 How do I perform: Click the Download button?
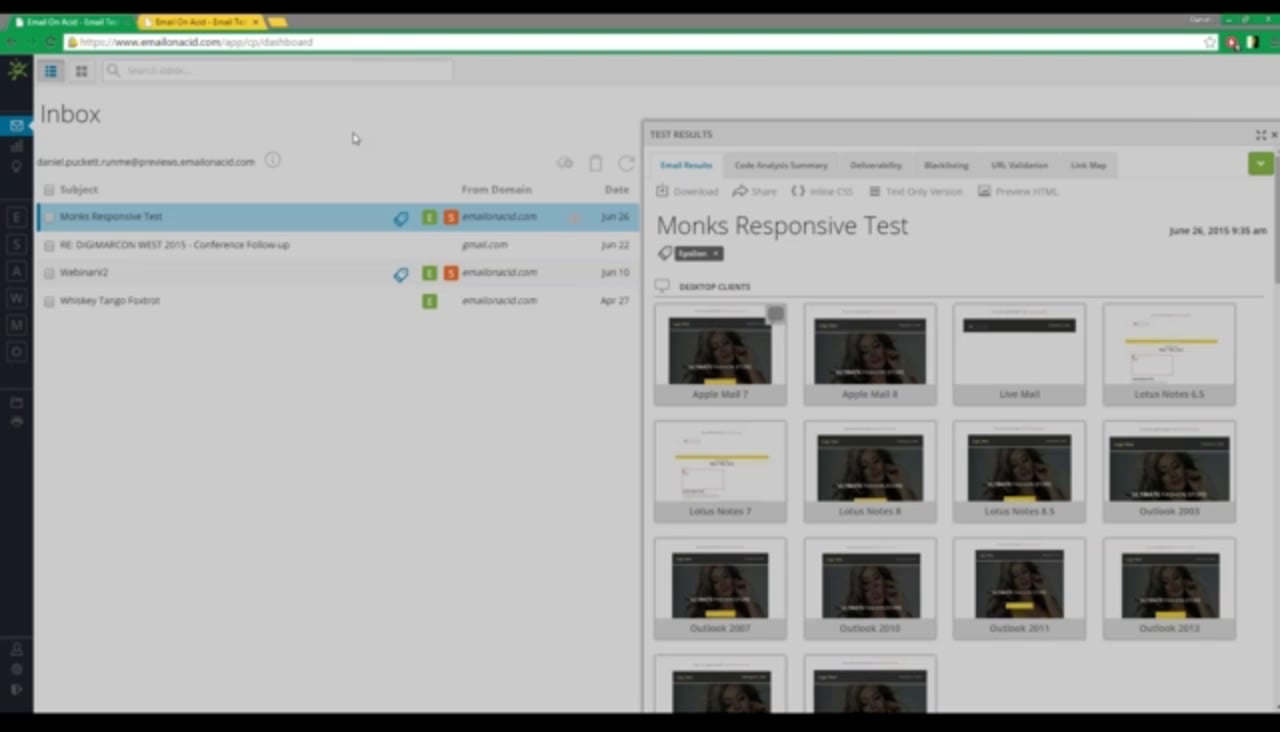point(687,191)
